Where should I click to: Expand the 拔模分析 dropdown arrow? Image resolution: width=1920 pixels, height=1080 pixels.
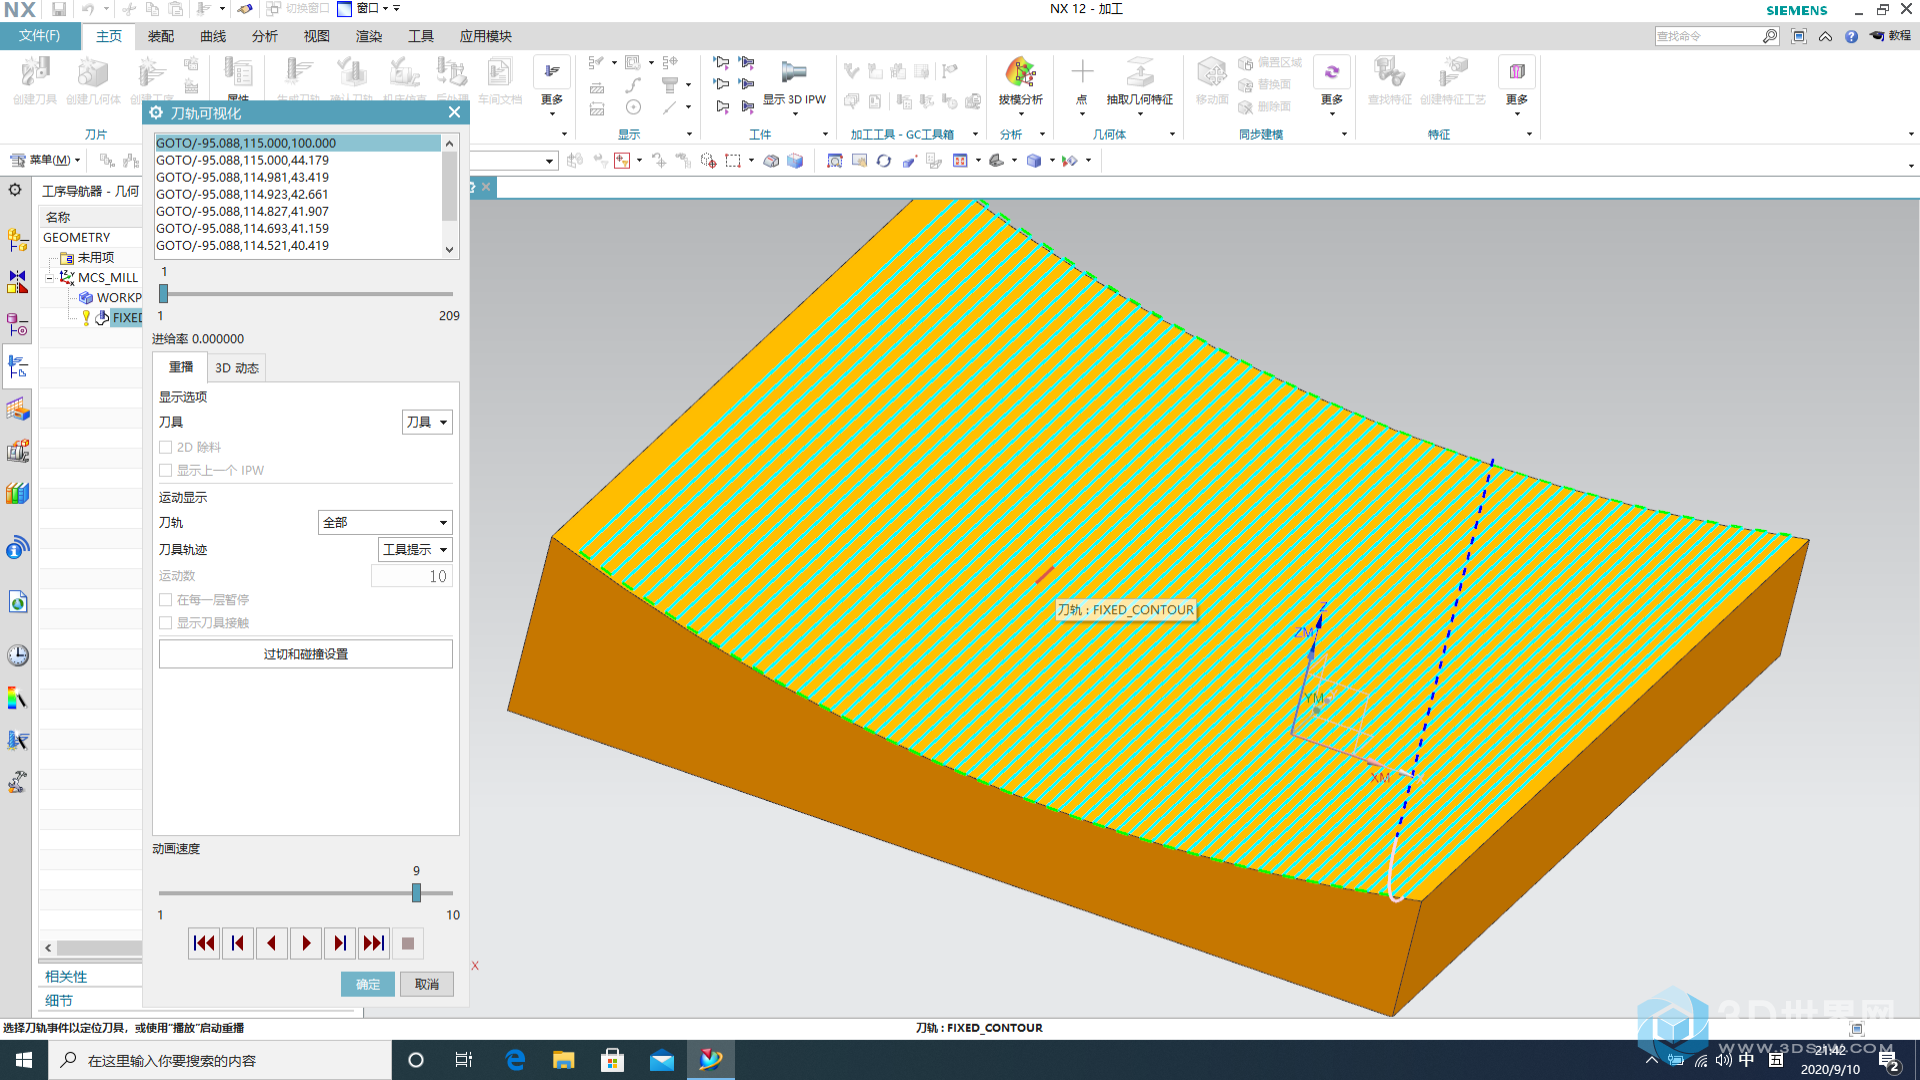click(x=1020, y=114)
